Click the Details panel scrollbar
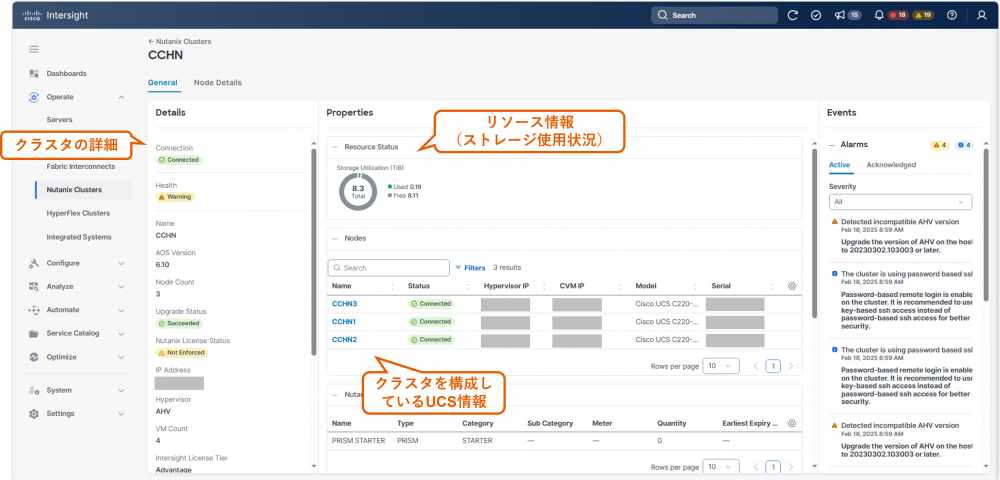 coord(312,252)
